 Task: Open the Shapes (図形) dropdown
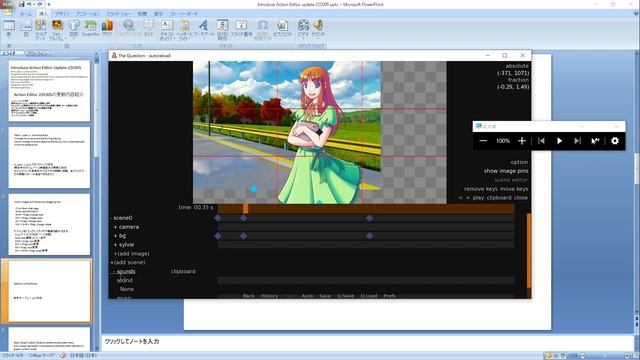[73, 29]
